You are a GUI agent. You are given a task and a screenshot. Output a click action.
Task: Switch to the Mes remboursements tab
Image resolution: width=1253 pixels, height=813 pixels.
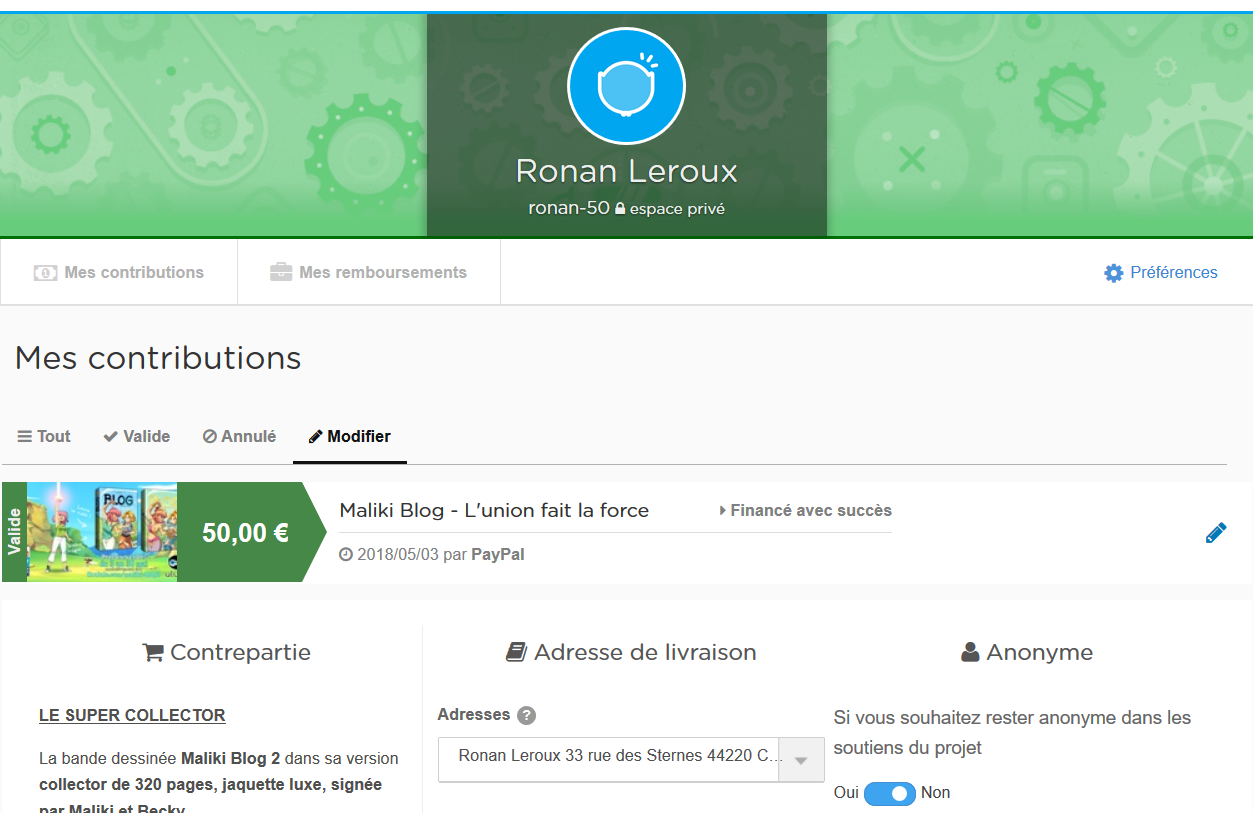[x=369, y=272]
